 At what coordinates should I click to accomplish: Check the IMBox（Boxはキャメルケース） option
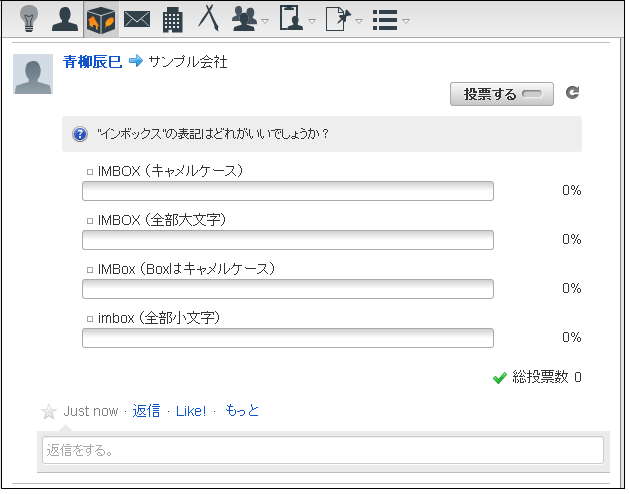90,270
